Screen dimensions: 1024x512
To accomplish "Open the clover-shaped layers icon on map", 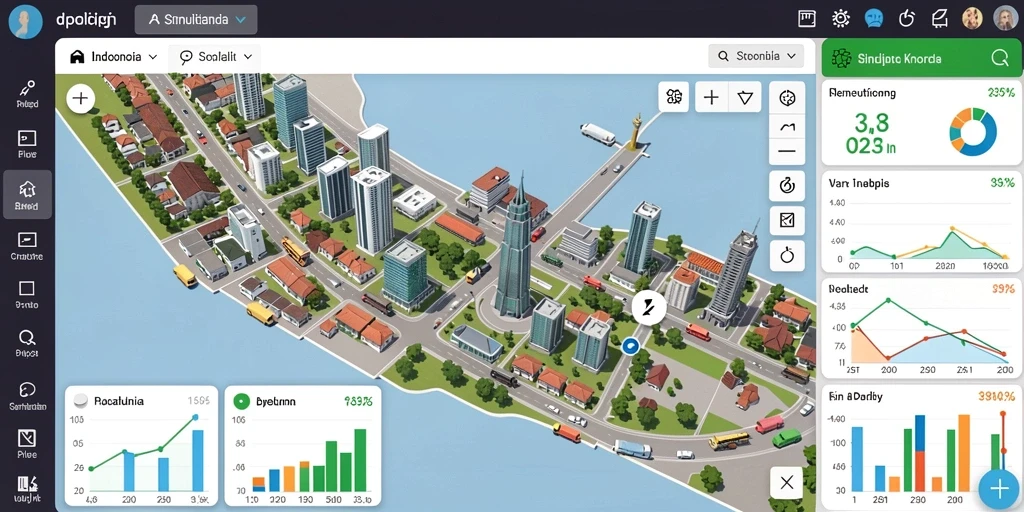I will pos(674,97).
